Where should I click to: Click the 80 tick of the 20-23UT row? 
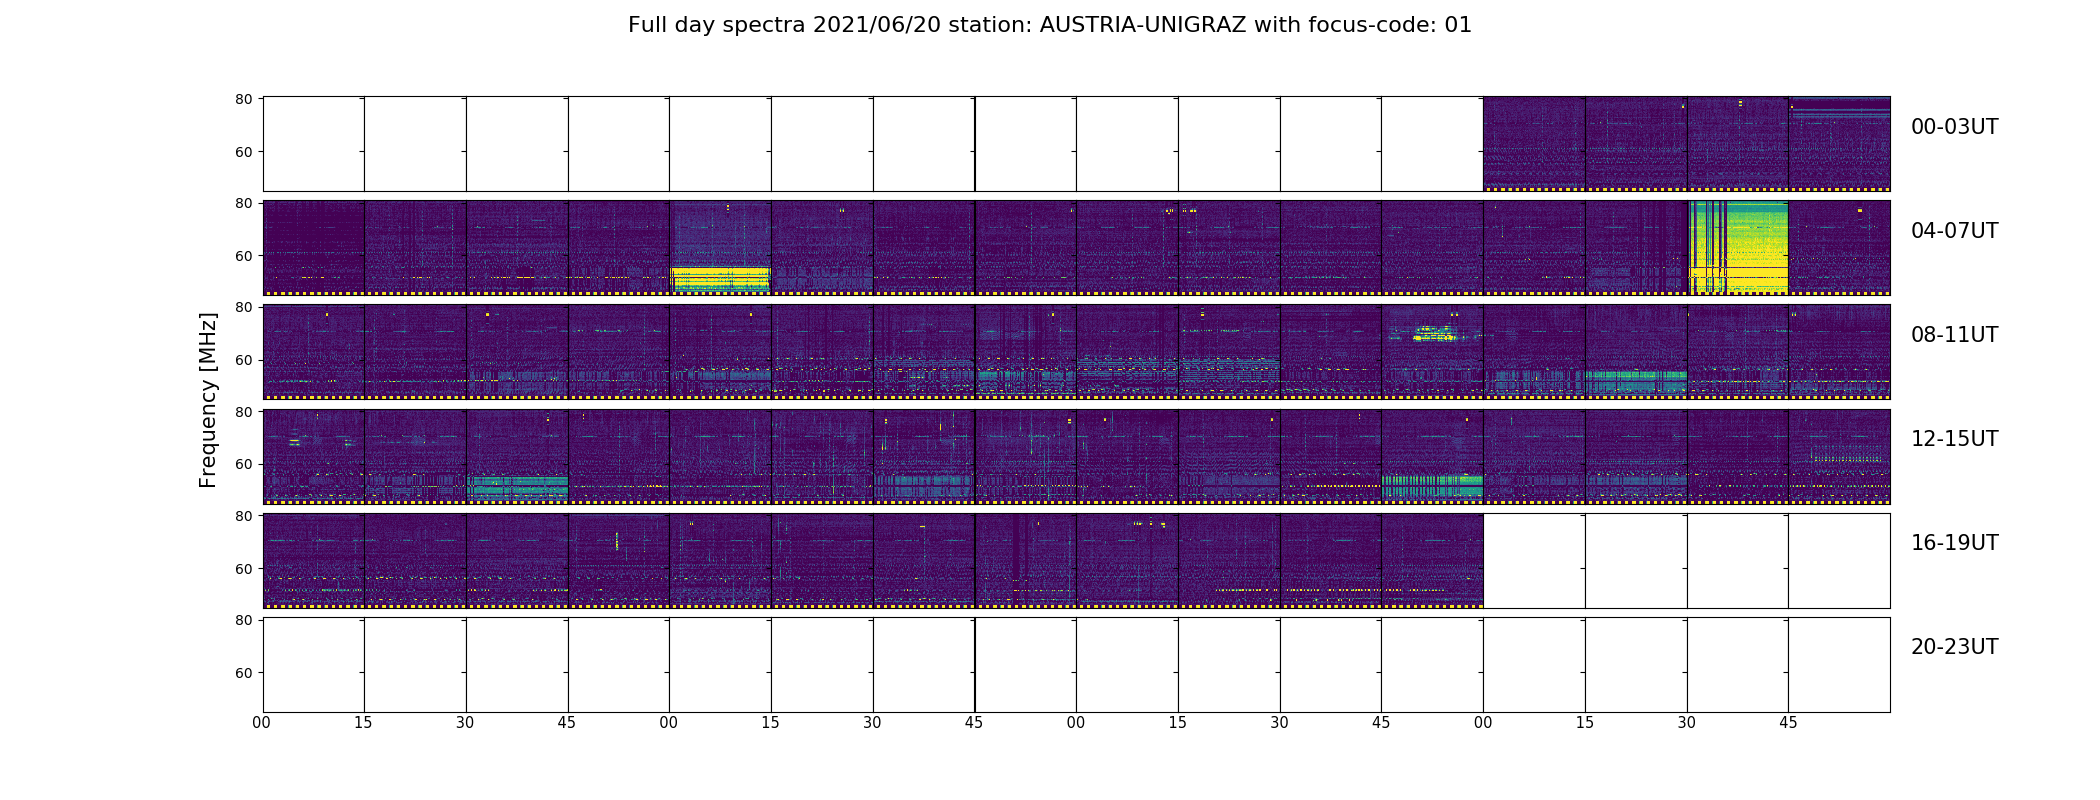[243, 620]
